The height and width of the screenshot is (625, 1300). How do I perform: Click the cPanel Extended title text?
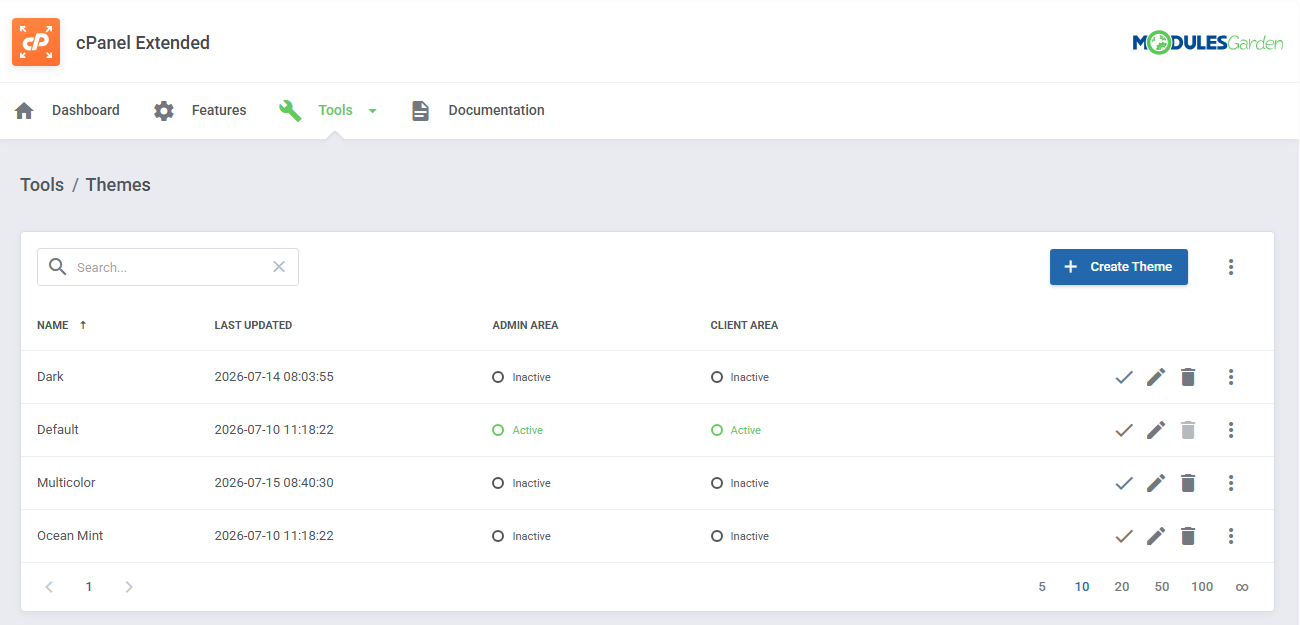point(143,42)
